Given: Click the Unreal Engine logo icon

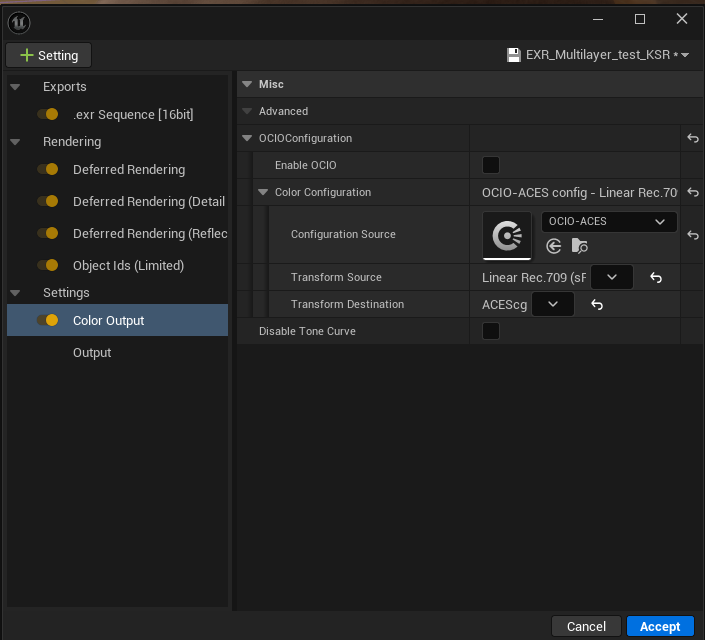Looking at the screenshot, I should 18,23.
